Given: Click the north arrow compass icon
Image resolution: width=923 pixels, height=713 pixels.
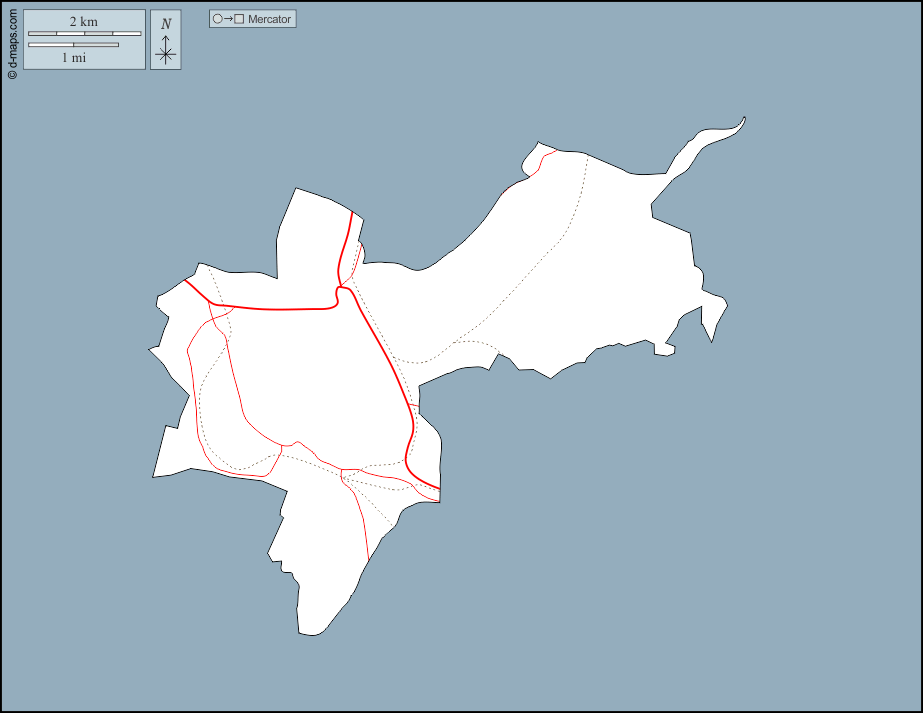Looking at the screenshot, I should pyautogui.click(x=166, y=40).
